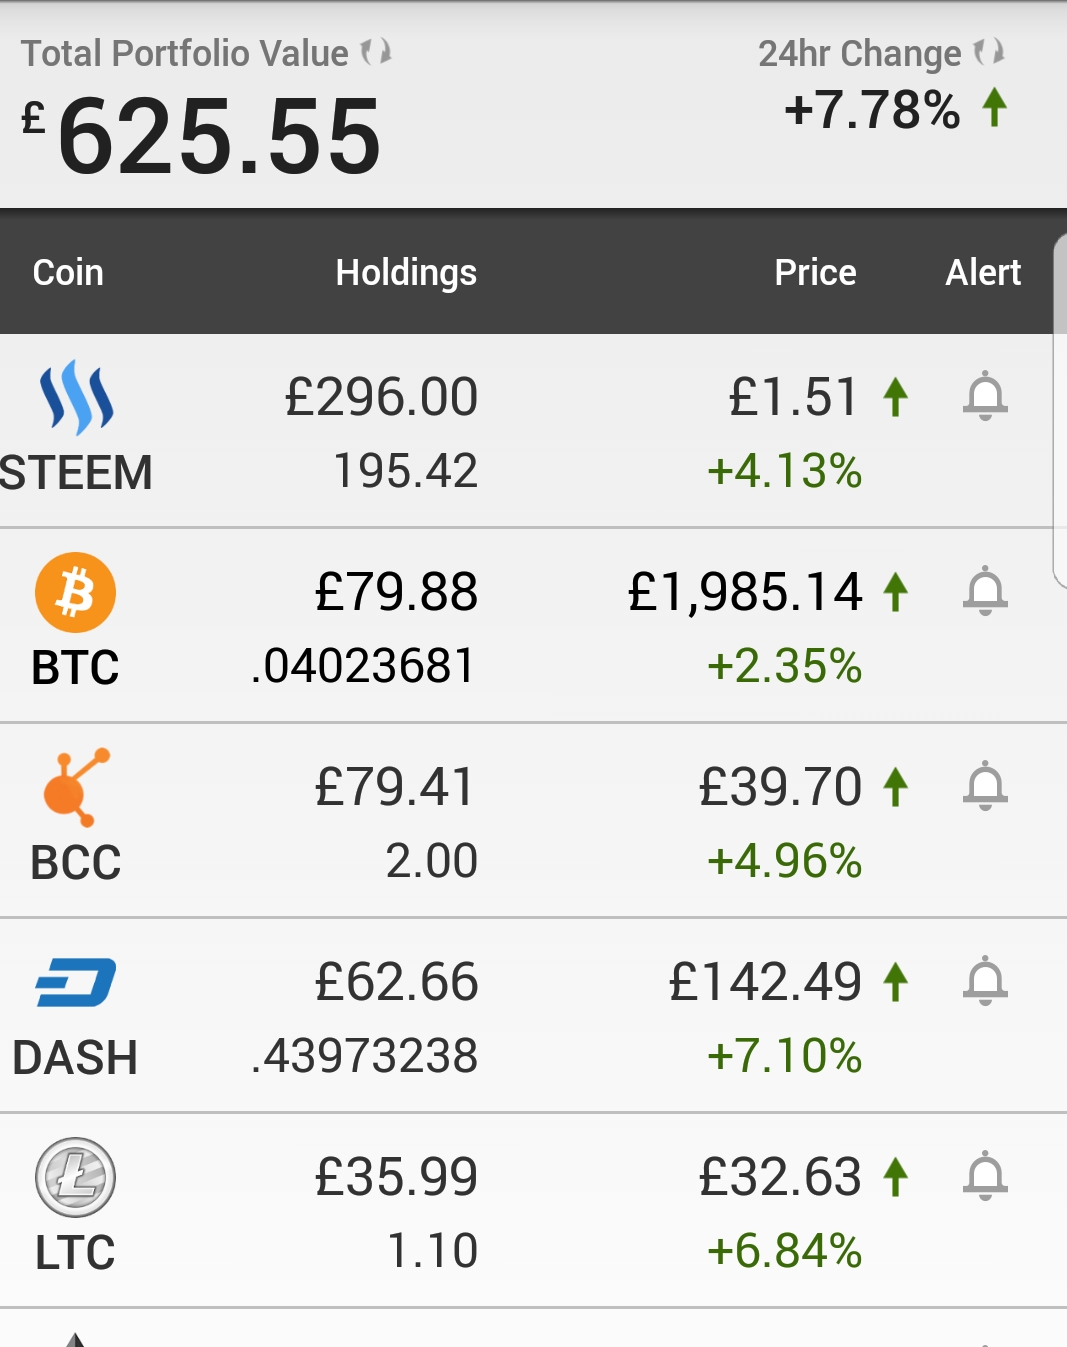Enable alert bell for LTC

(x=985, y=1176)
